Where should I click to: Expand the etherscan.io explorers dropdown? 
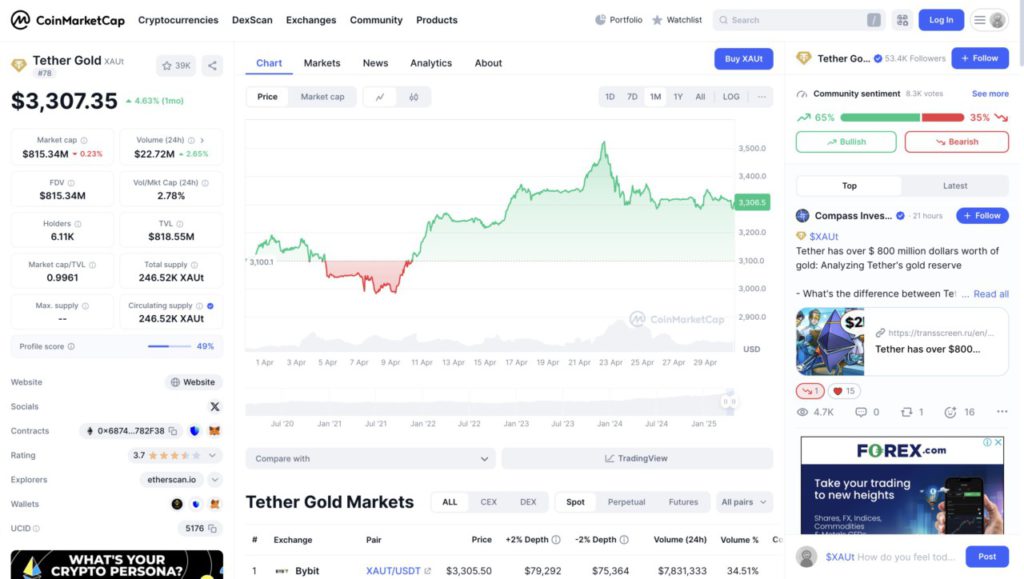(x=213, y=480)
